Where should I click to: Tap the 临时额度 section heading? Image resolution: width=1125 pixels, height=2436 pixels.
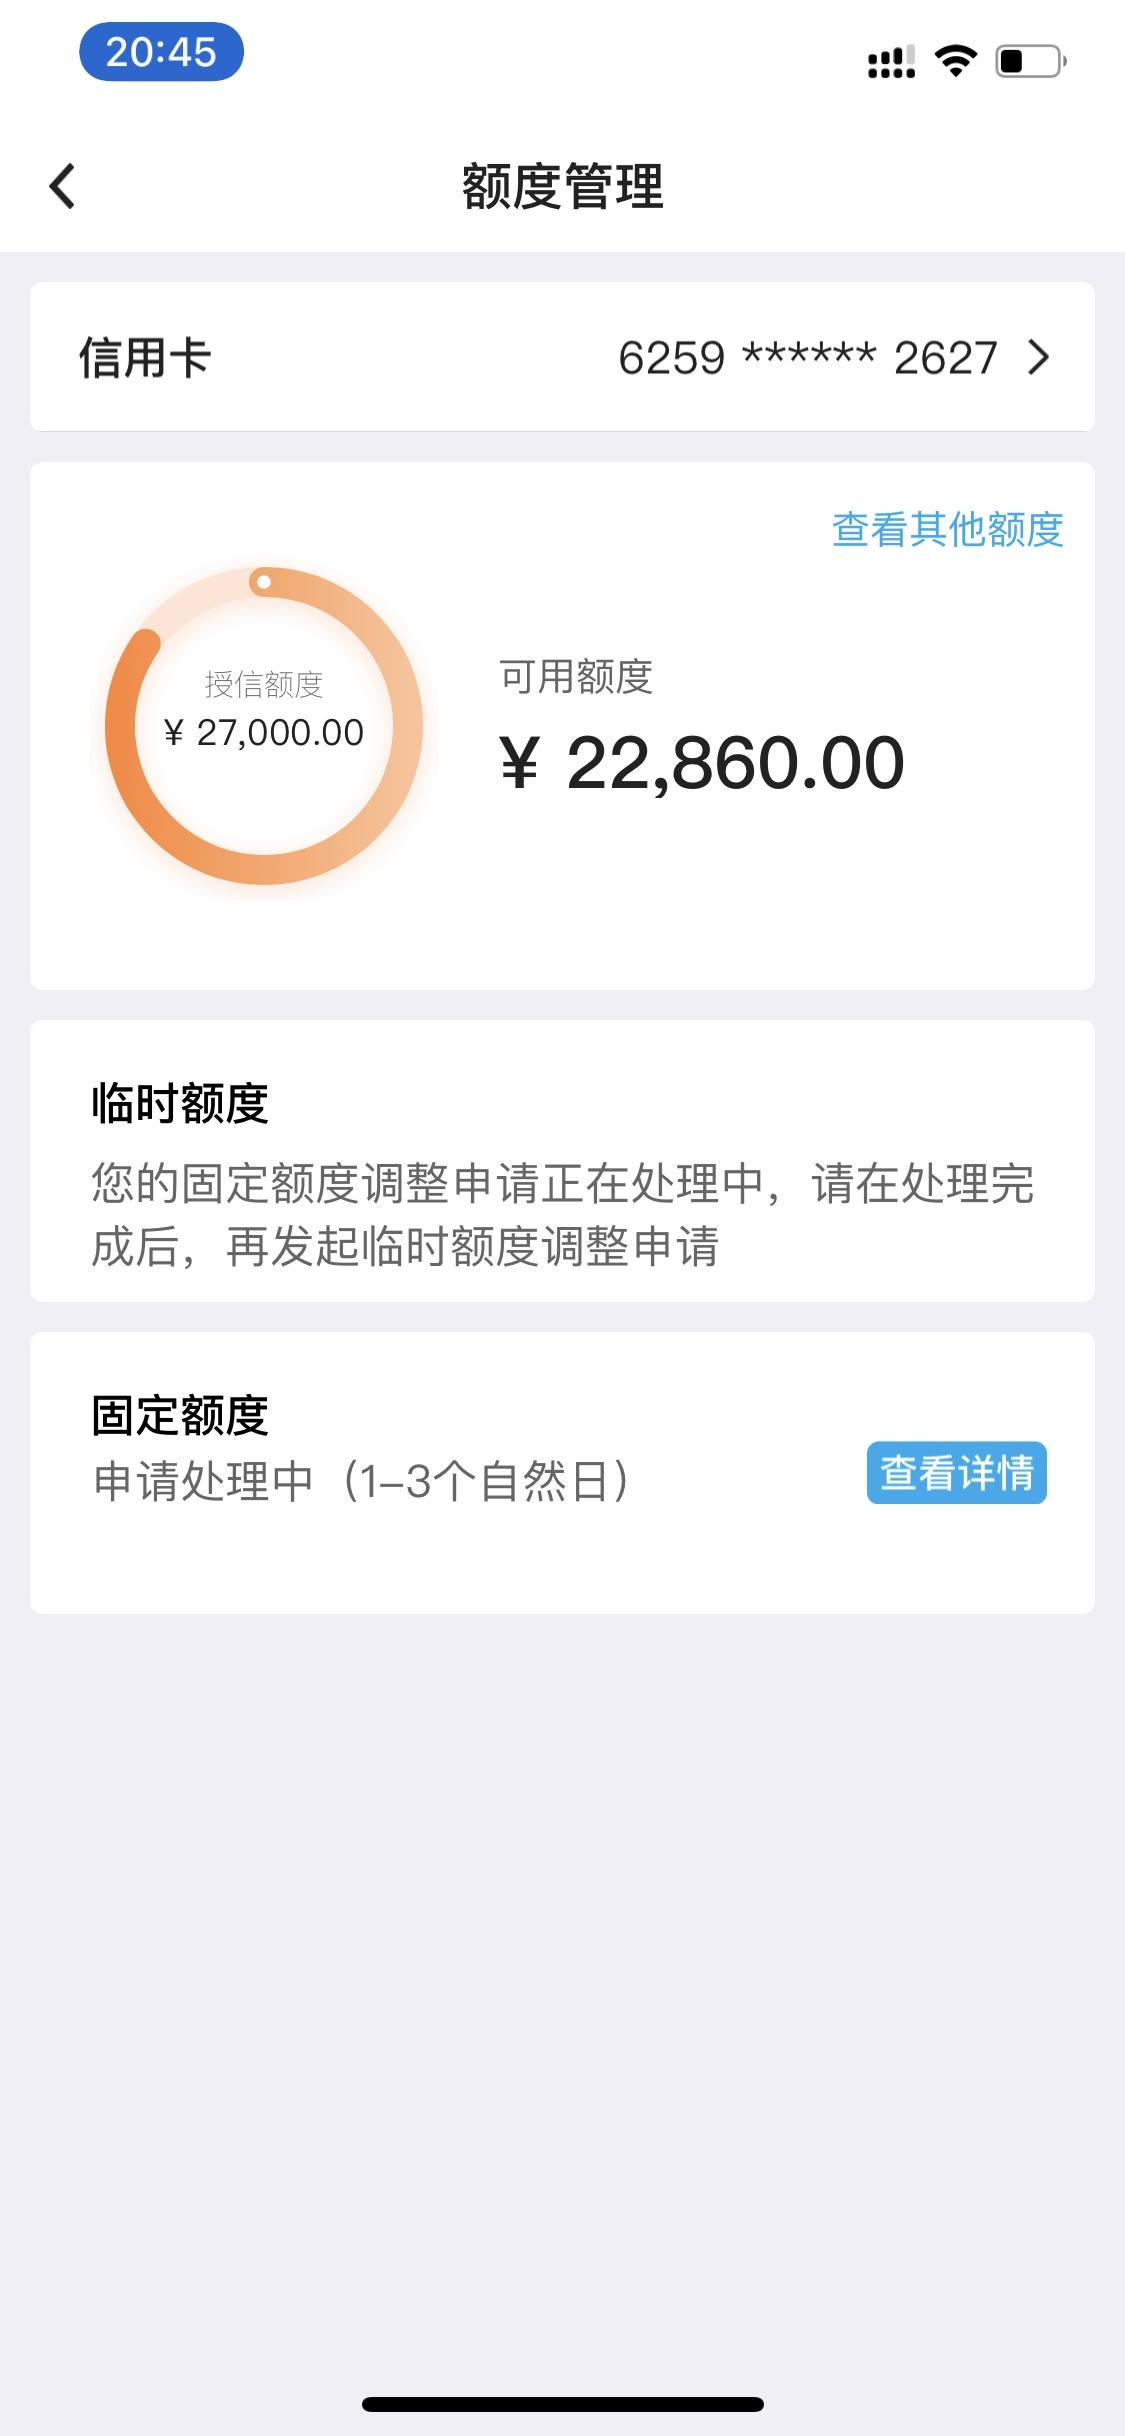tap(180, 1103)
